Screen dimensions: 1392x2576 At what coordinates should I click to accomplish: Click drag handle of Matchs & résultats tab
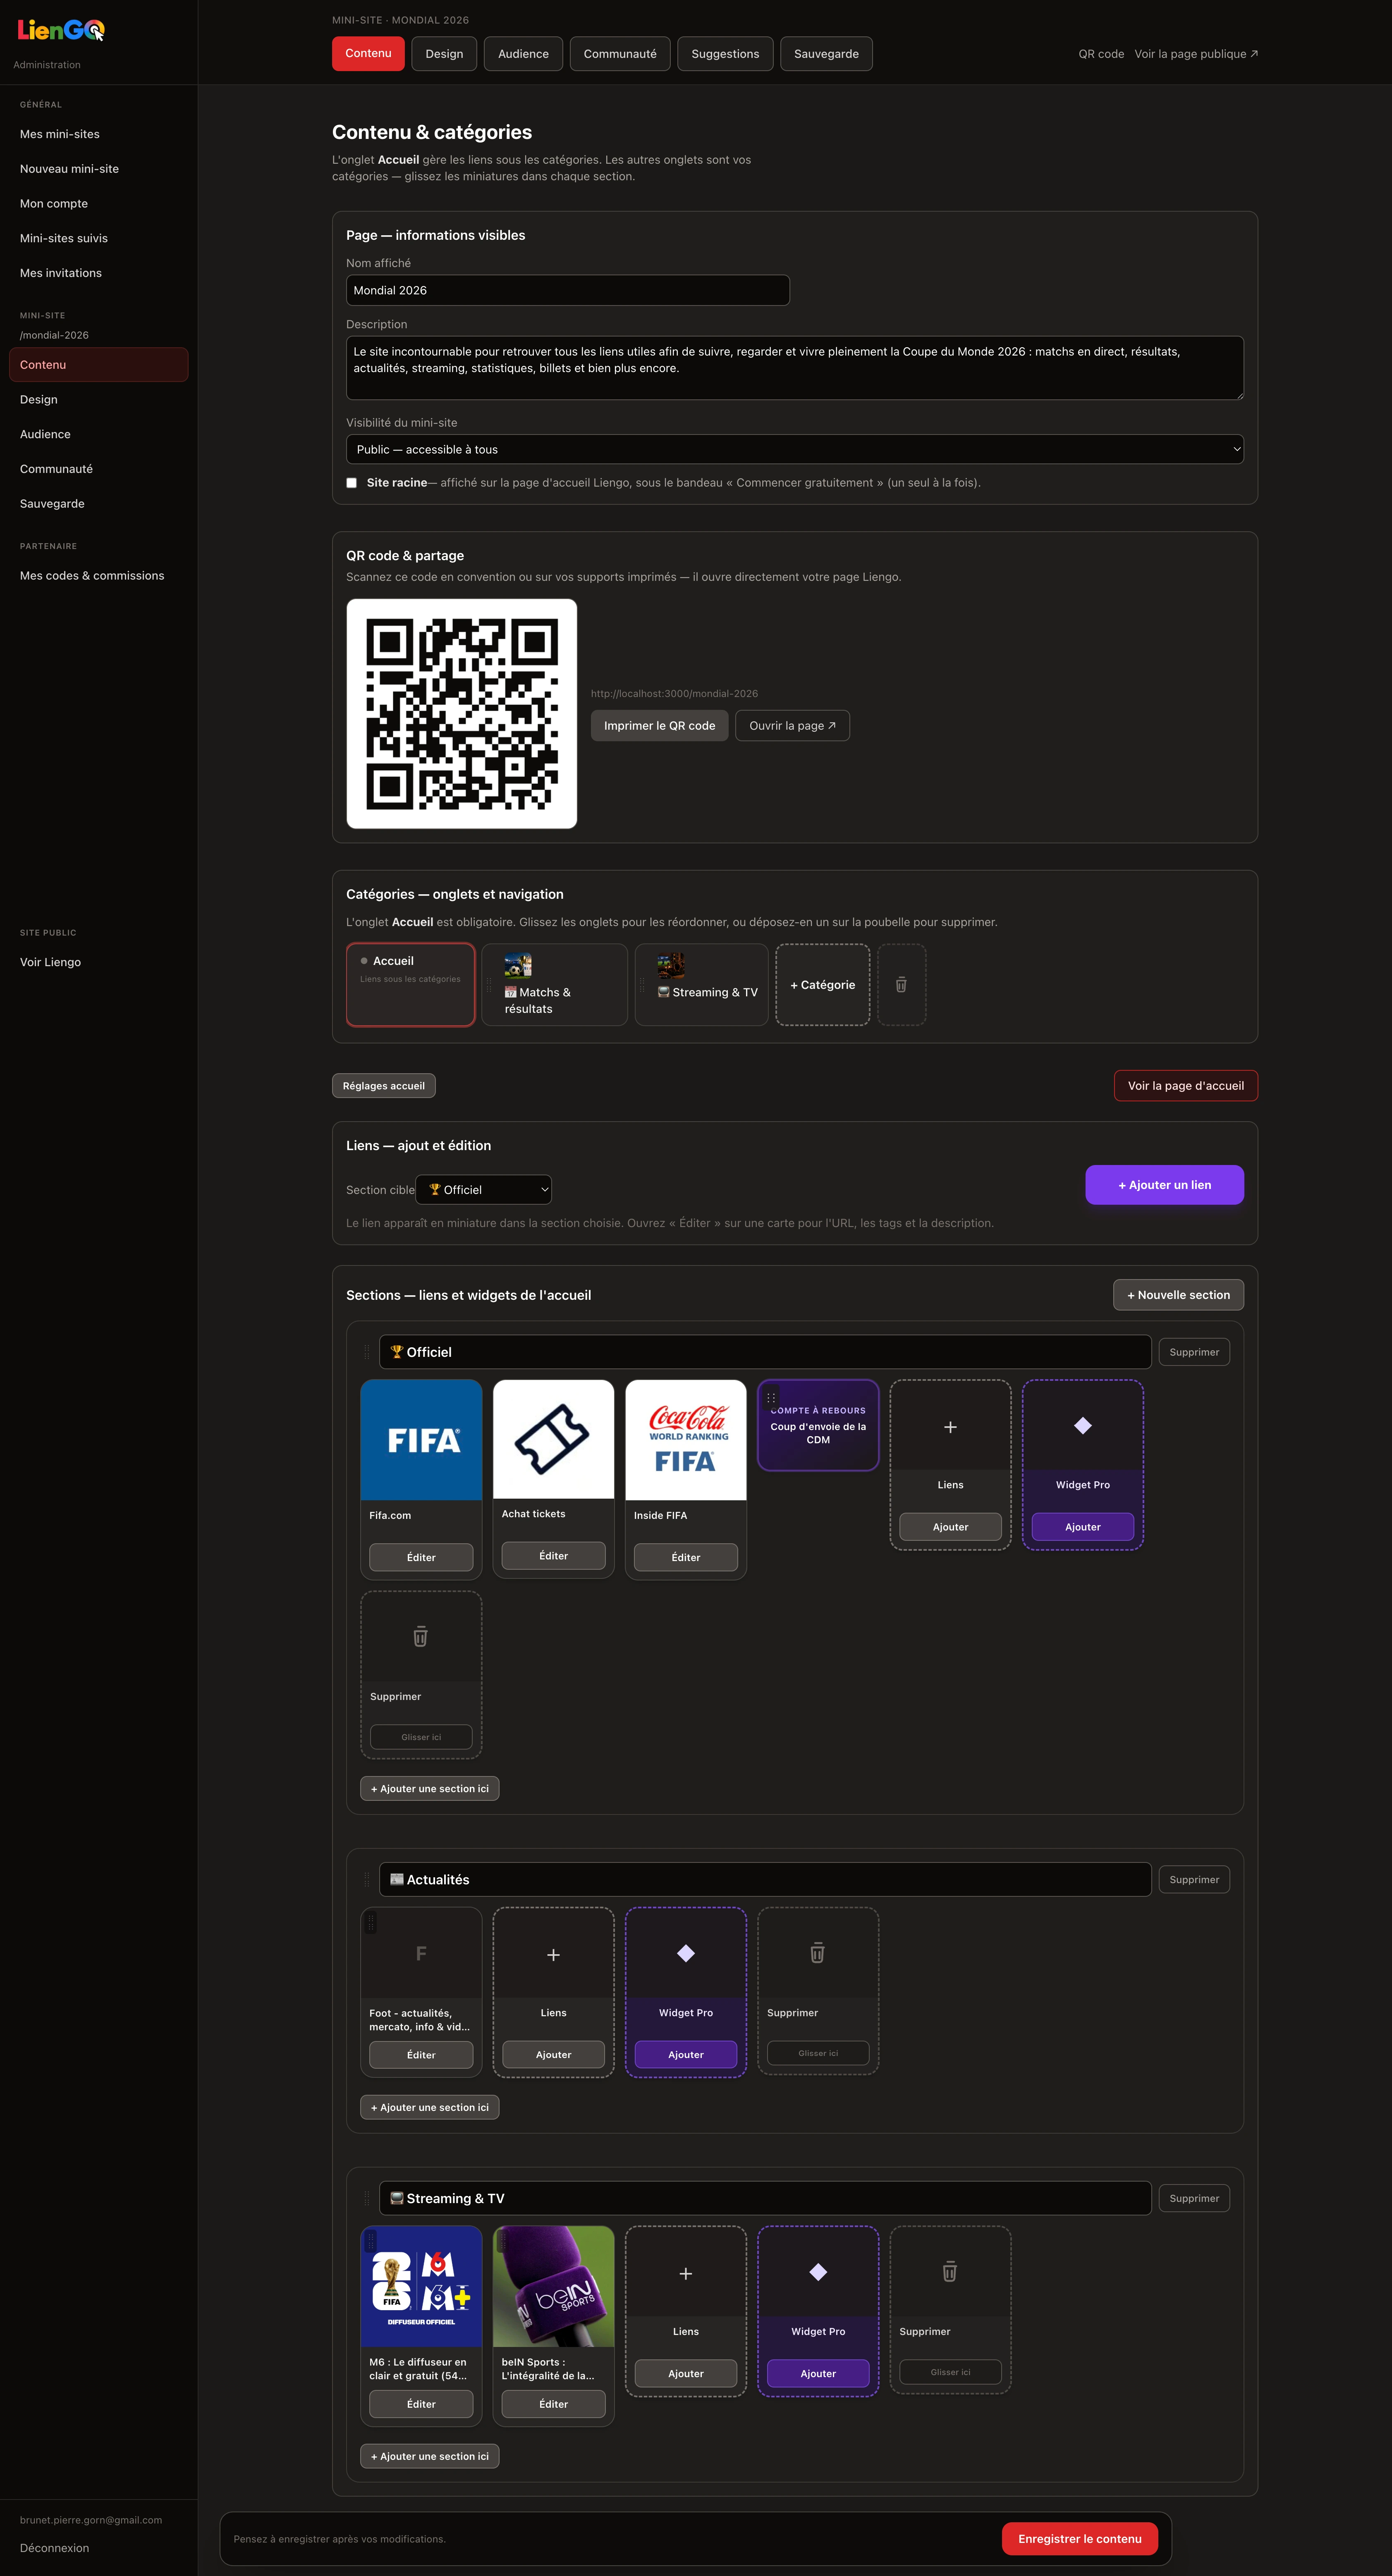[489, 985]
